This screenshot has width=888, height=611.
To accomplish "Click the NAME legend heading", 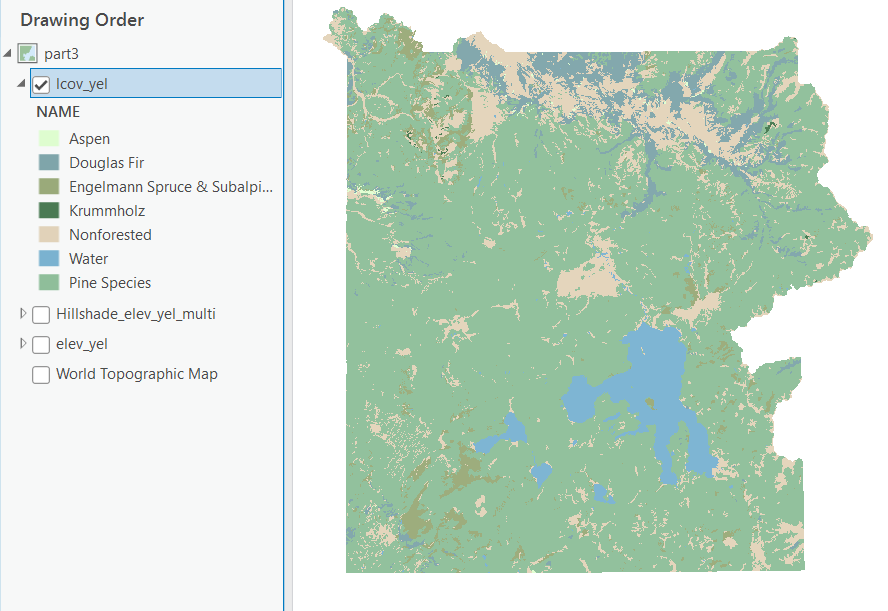I will tap(58, 112).
